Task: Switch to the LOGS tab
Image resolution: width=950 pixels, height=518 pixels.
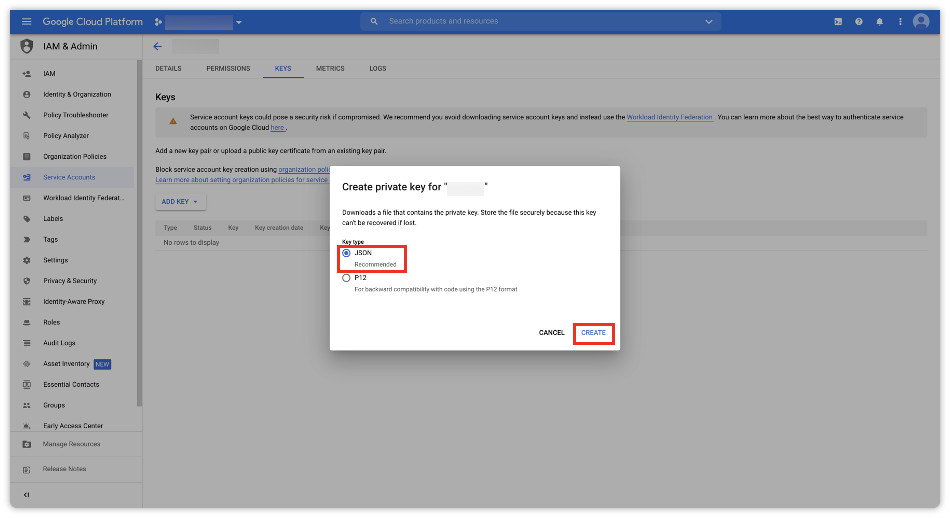Action: pos(377,68)
